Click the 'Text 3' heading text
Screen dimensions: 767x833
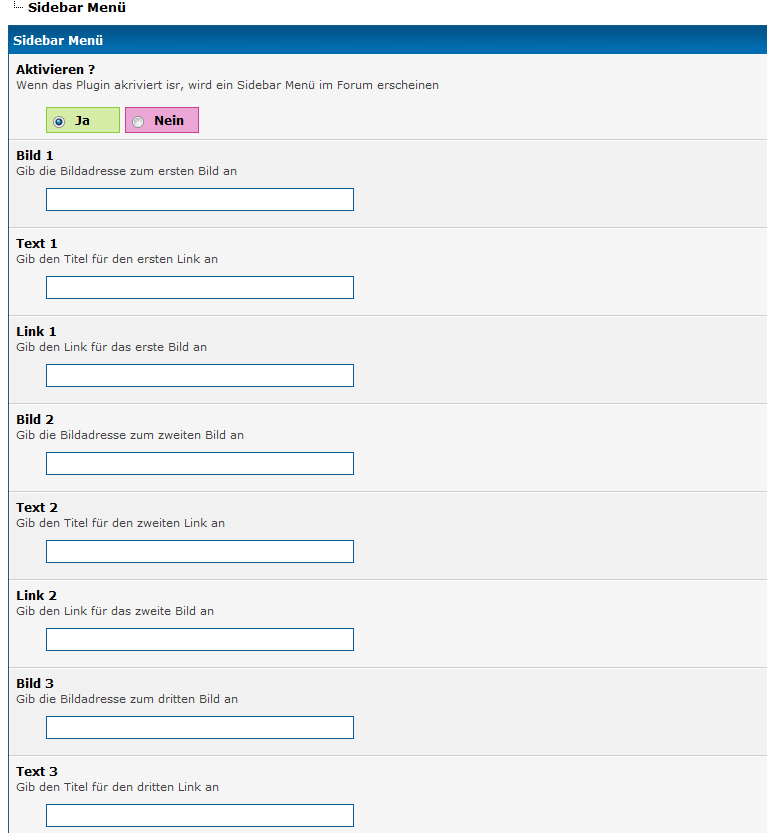point(37,771)
